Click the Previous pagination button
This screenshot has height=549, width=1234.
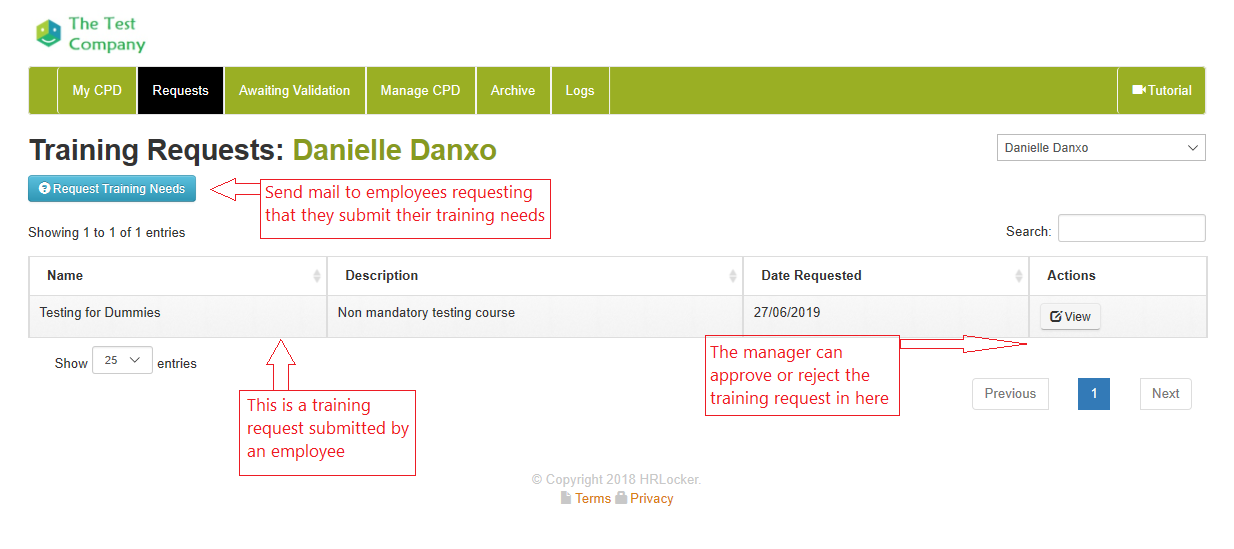1010,394
